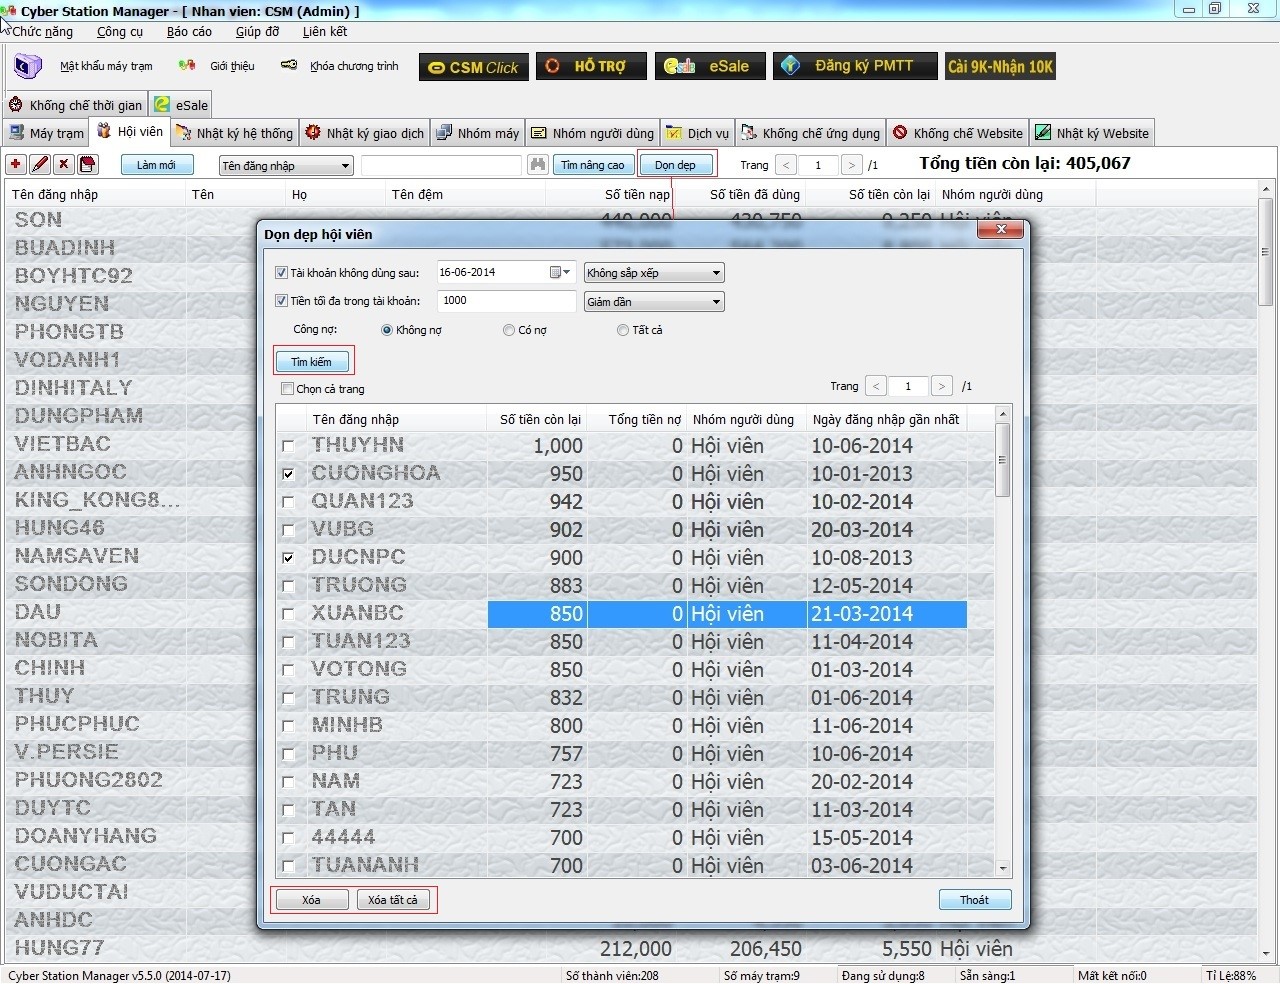Click the Khóa chương trình key icon
The image size is (1280, 984).
[289, 66]
